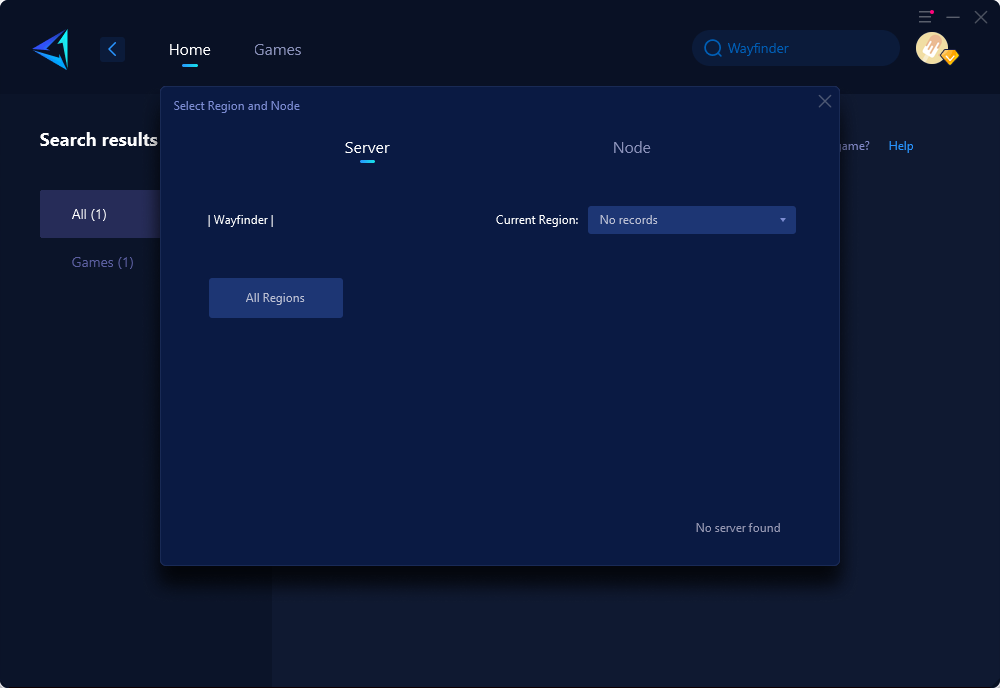This screenshot has width=1000, height=688.
Task: Select the Server tab in dialog
Action: (x=367, y=148)
